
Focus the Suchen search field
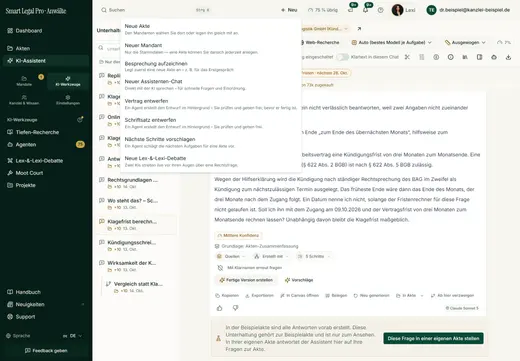click(x=155, y=10)
